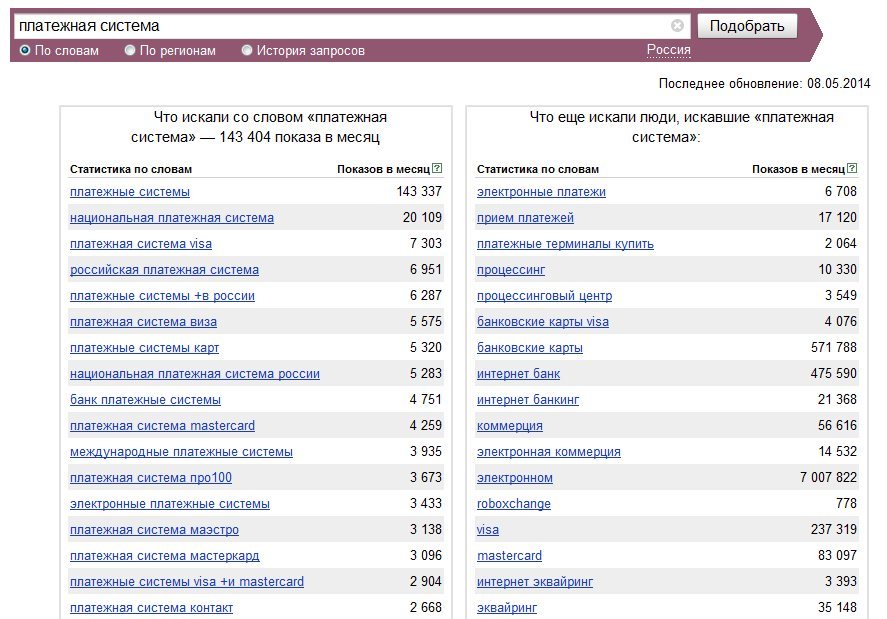Viewport: 887px width, 619px height.
Task: Open help icon beside right Показов в месяц
Action: [852, 168]
